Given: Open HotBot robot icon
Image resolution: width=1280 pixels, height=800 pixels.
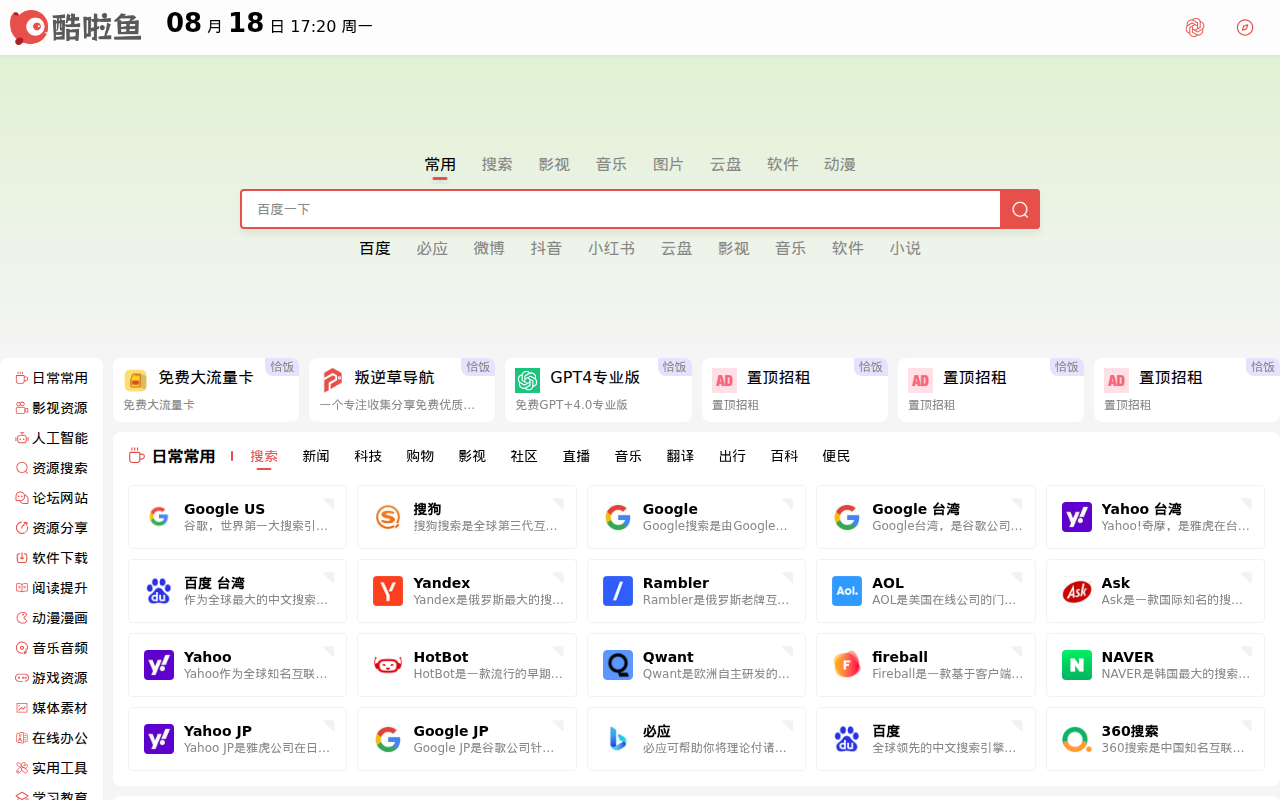Looking at the screenshot, I should 388,665.
